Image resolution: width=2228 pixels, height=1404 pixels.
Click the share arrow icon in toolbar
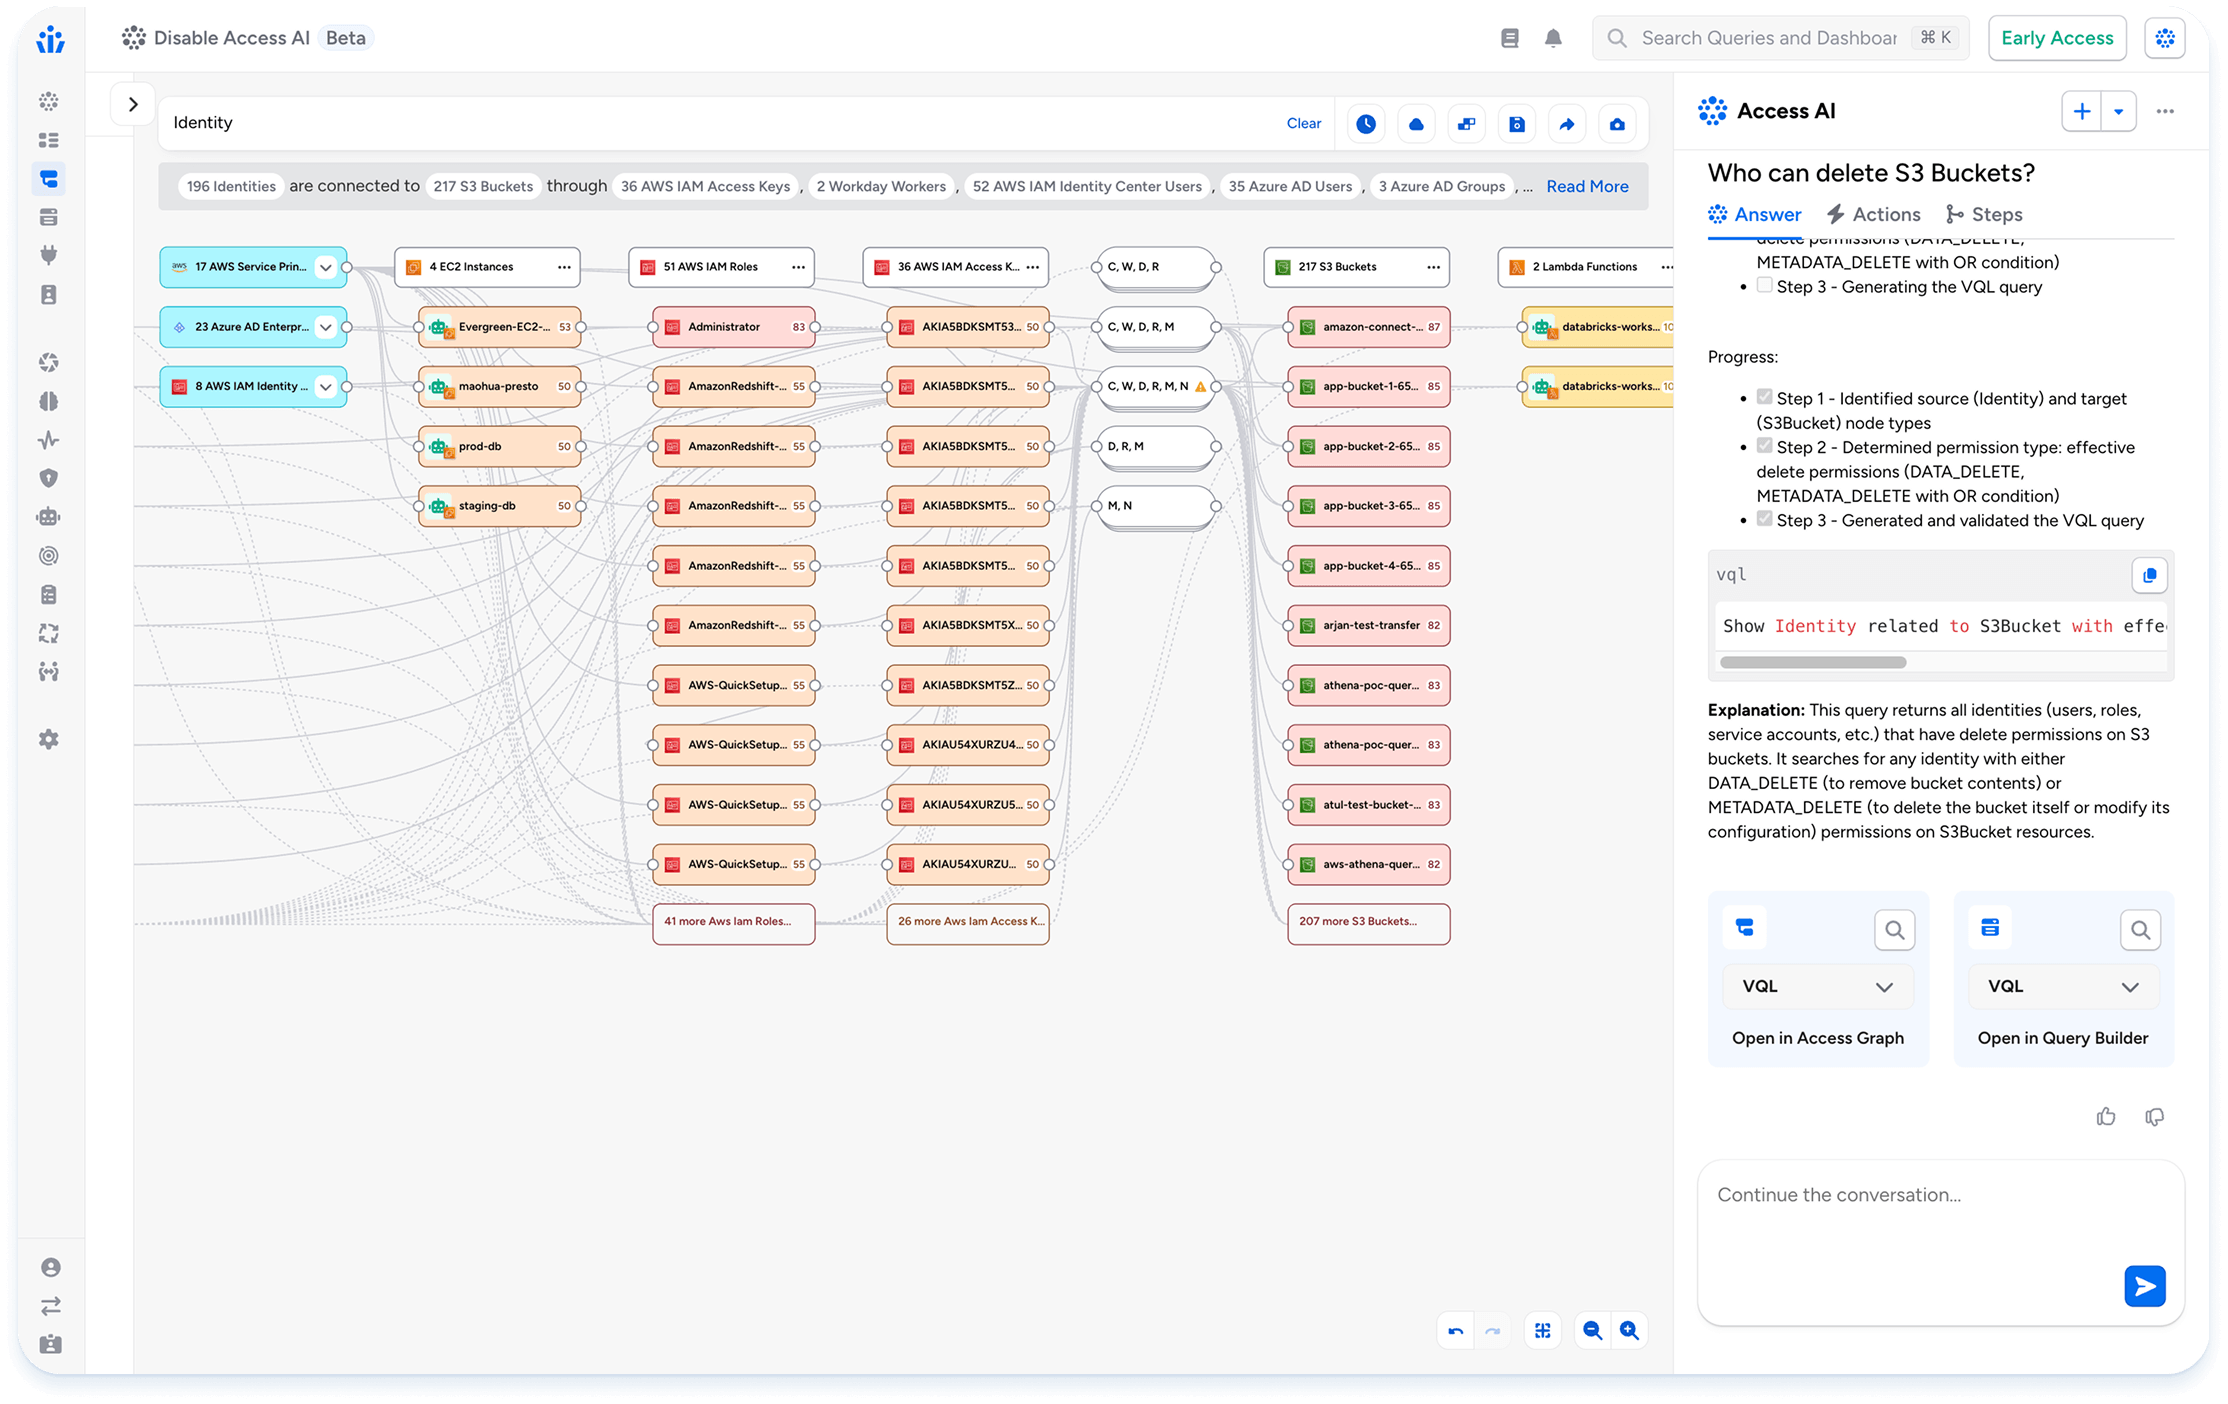pyautogui.click(x=1567, y=124)
